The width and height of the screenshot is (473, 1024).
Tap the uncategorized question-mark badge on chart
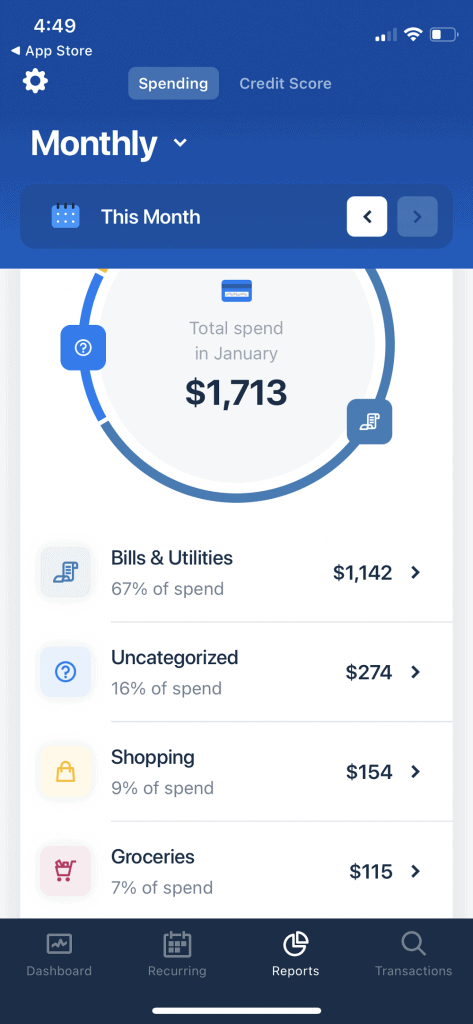tap(83, 347)
